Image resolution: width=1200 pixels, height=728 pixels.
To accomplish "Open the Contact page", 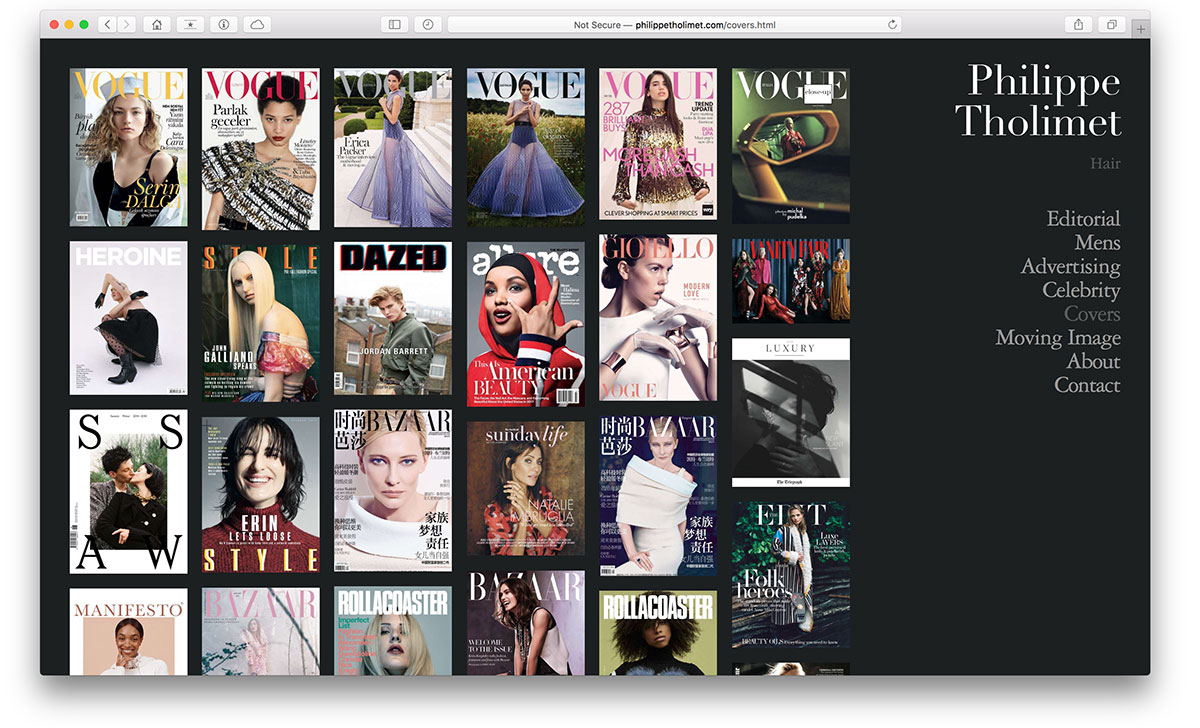I will (x=1087, y=386).
